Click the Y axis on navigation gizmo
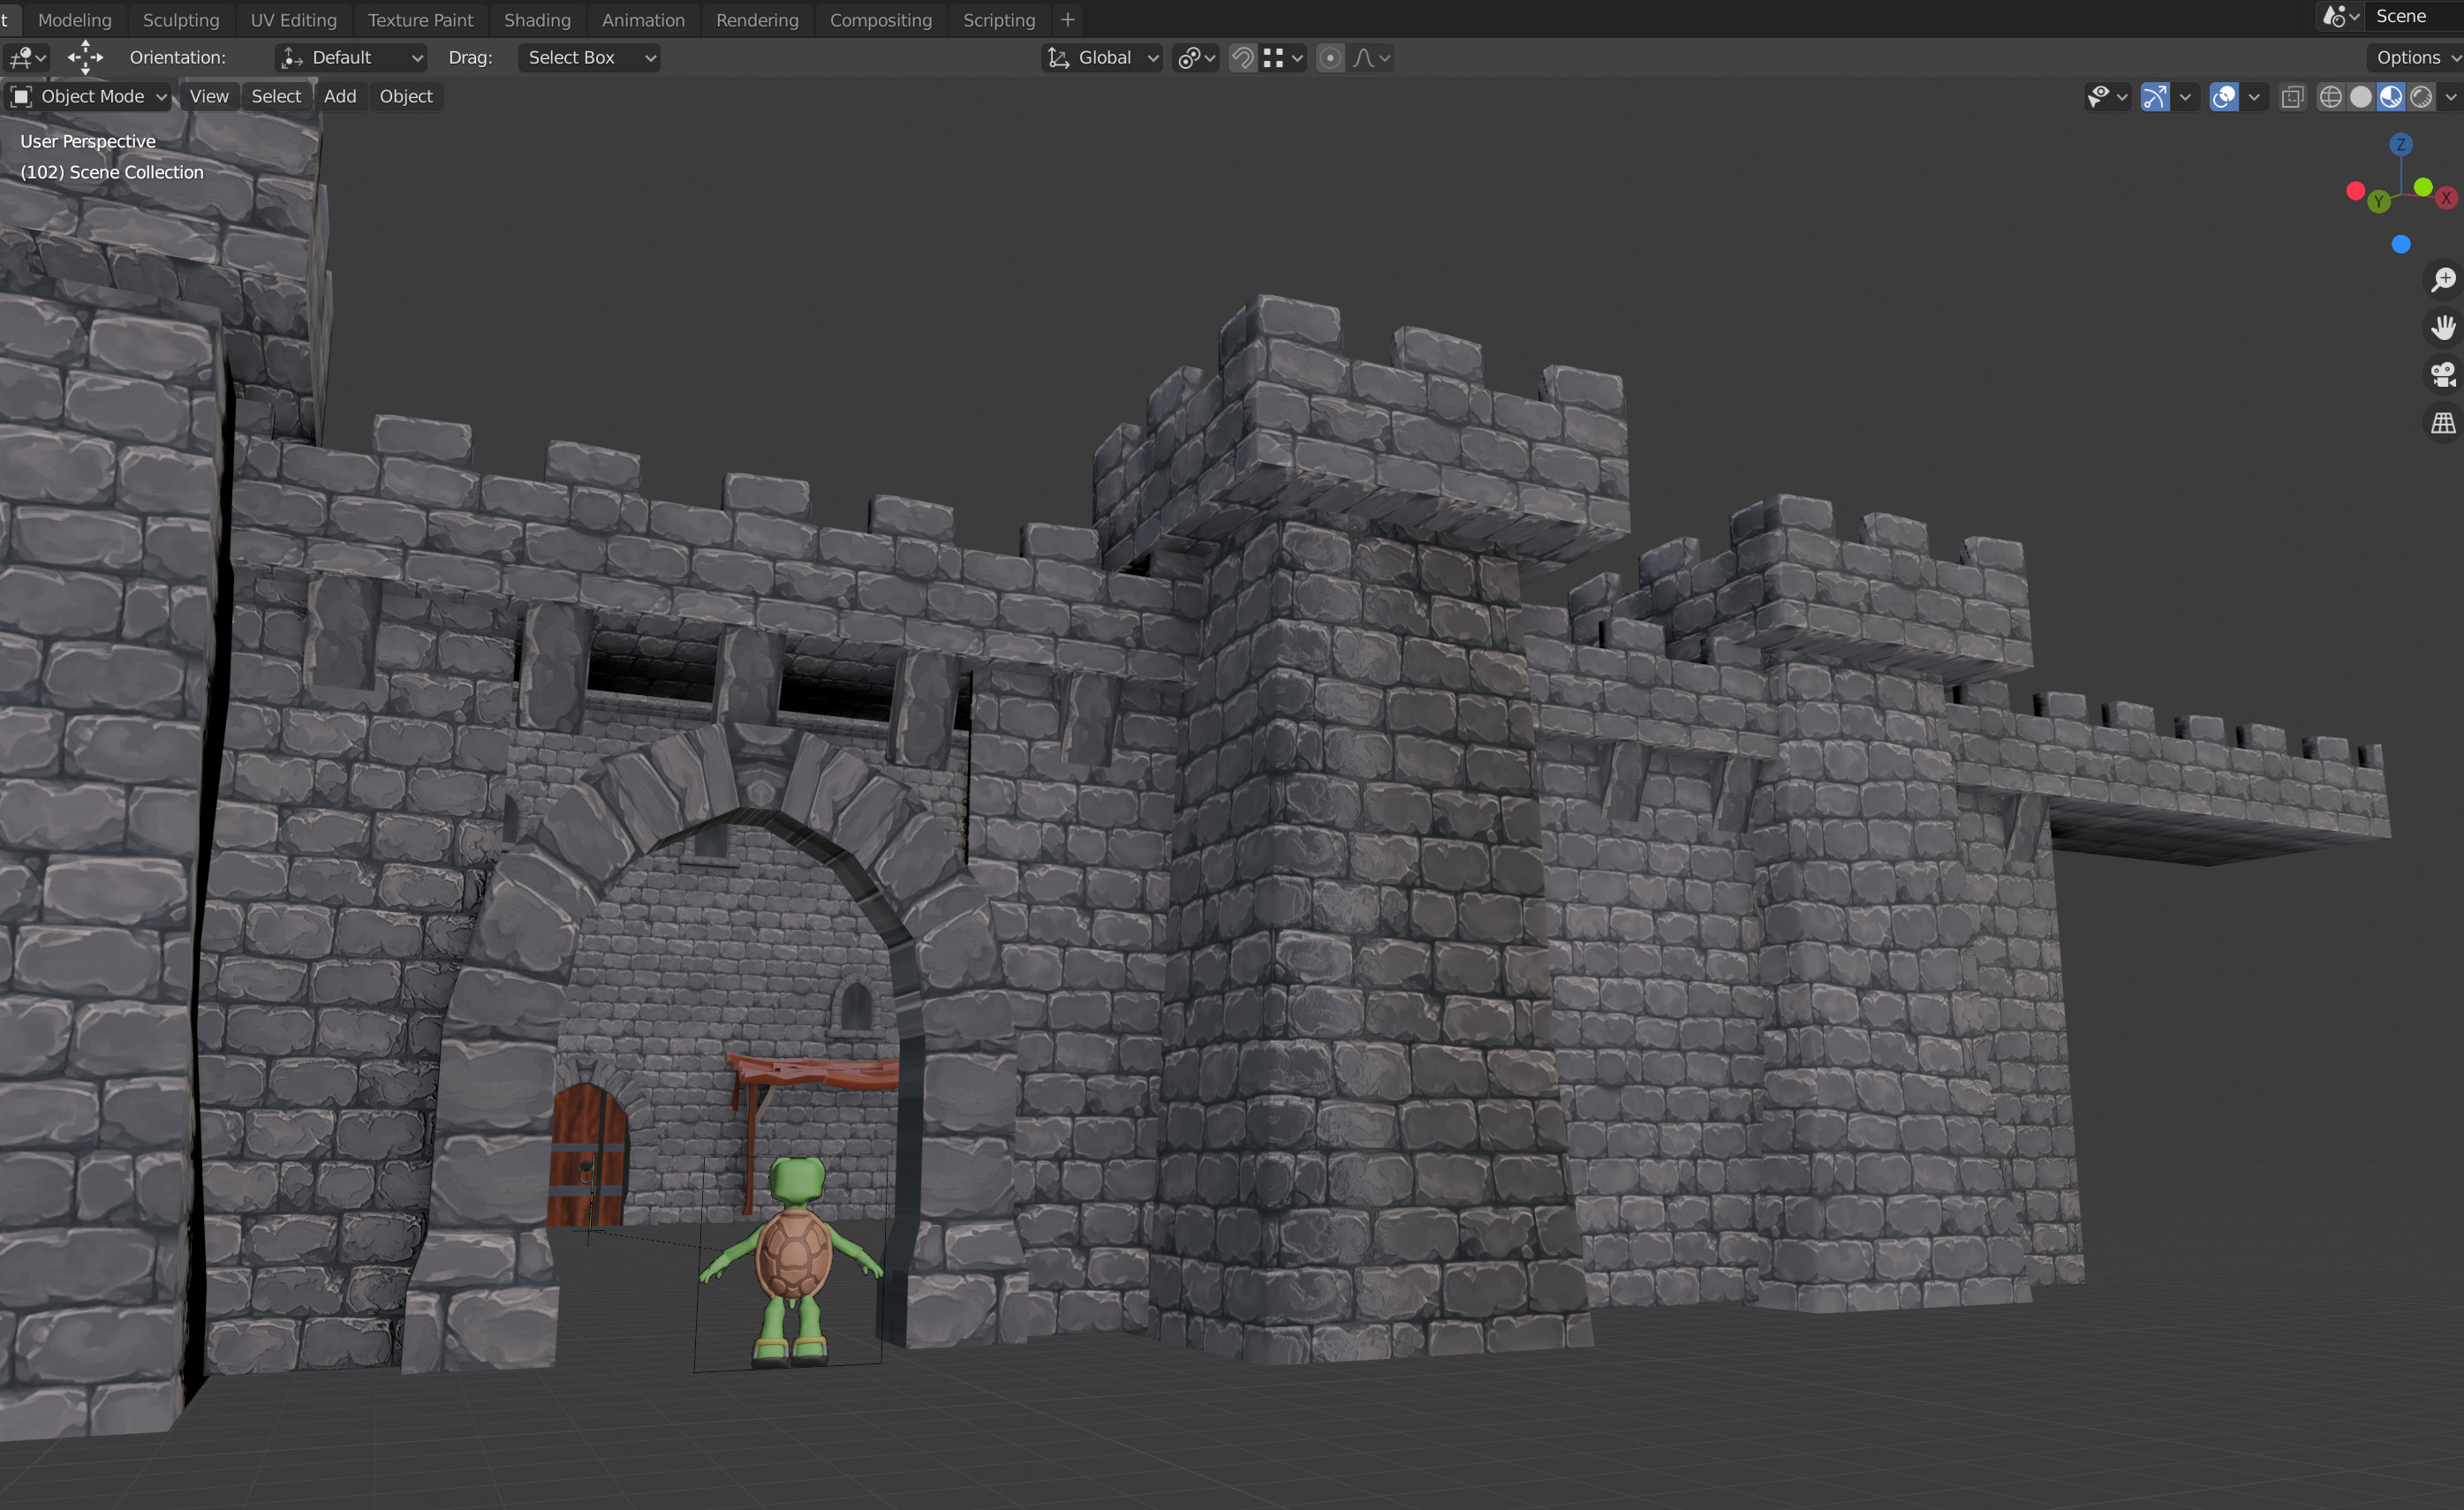Screen dimensions: 2464x1510 (x=2379, y=202)
